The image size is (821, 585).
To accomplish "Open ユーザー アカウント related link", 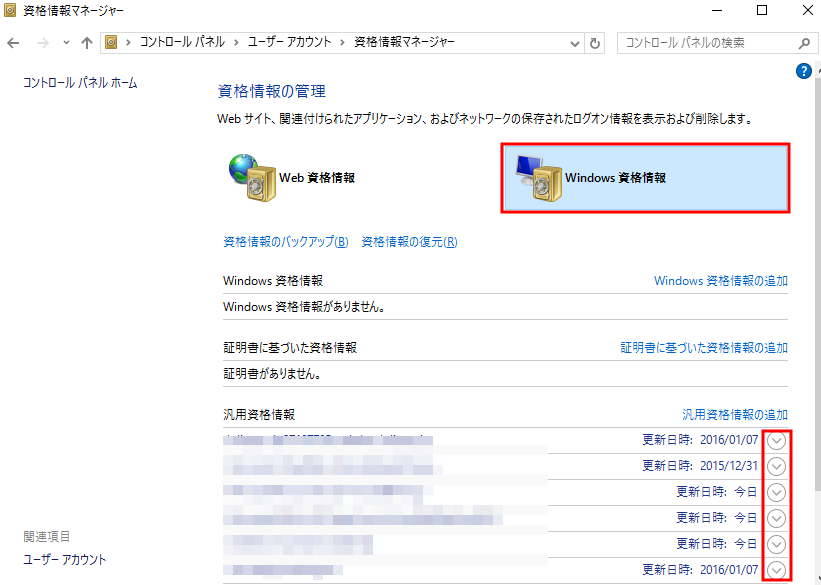I will (64, 559).
